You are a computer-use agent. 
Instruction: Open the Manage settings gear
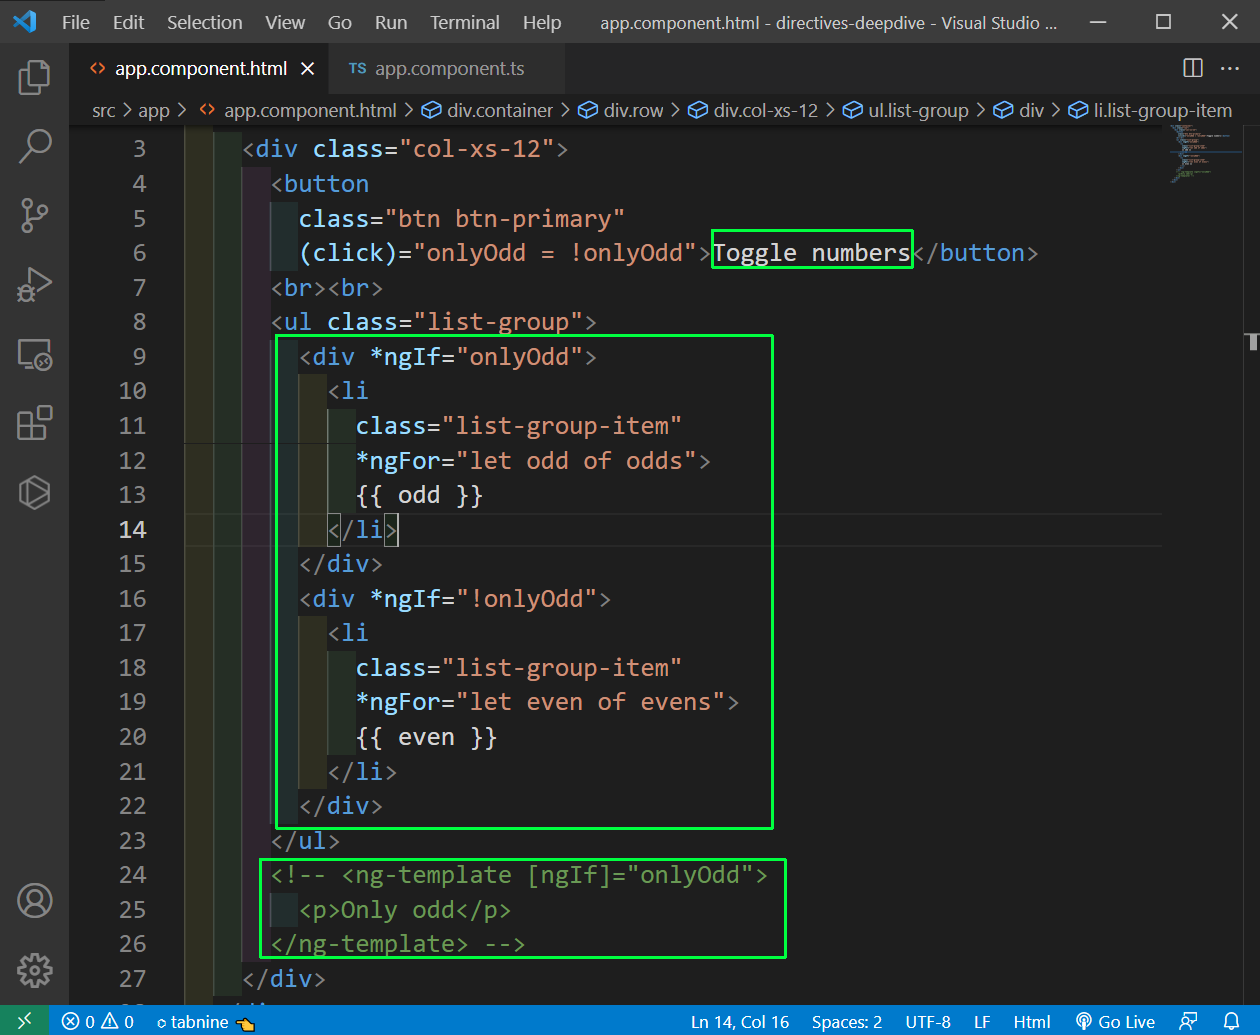tap(34, 970)
